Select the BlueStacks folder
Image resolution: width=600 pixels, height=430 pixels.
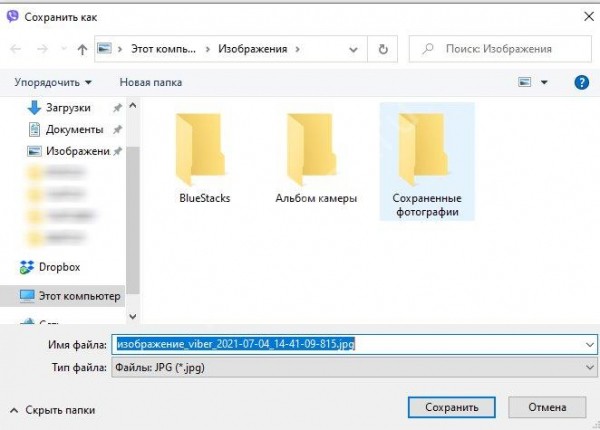click(204, 158)
